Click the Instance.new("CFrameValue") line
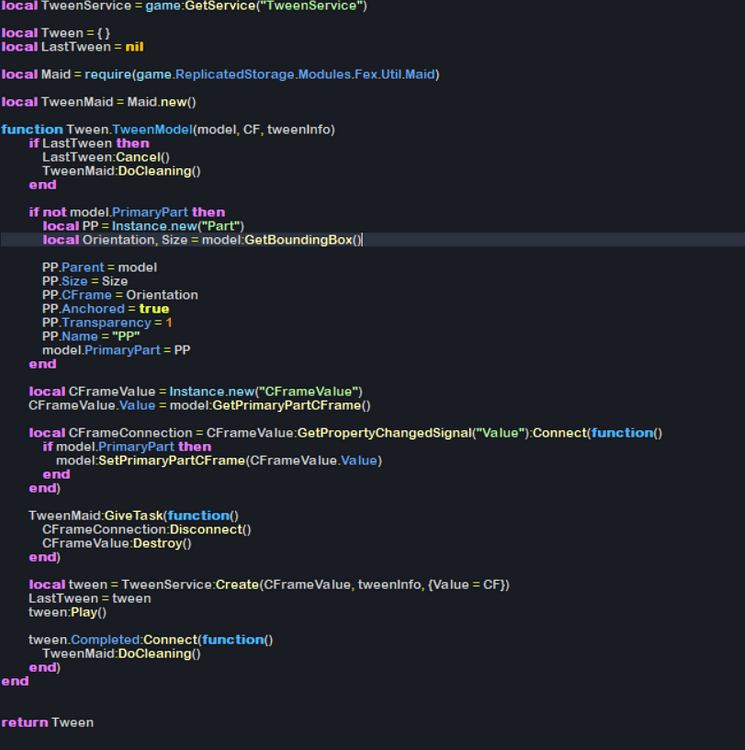 click(196, 392)
